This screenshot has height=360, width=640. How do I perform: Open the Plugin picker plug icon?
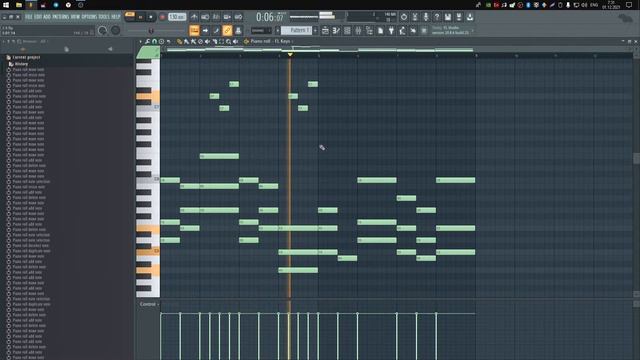[391, 31]
